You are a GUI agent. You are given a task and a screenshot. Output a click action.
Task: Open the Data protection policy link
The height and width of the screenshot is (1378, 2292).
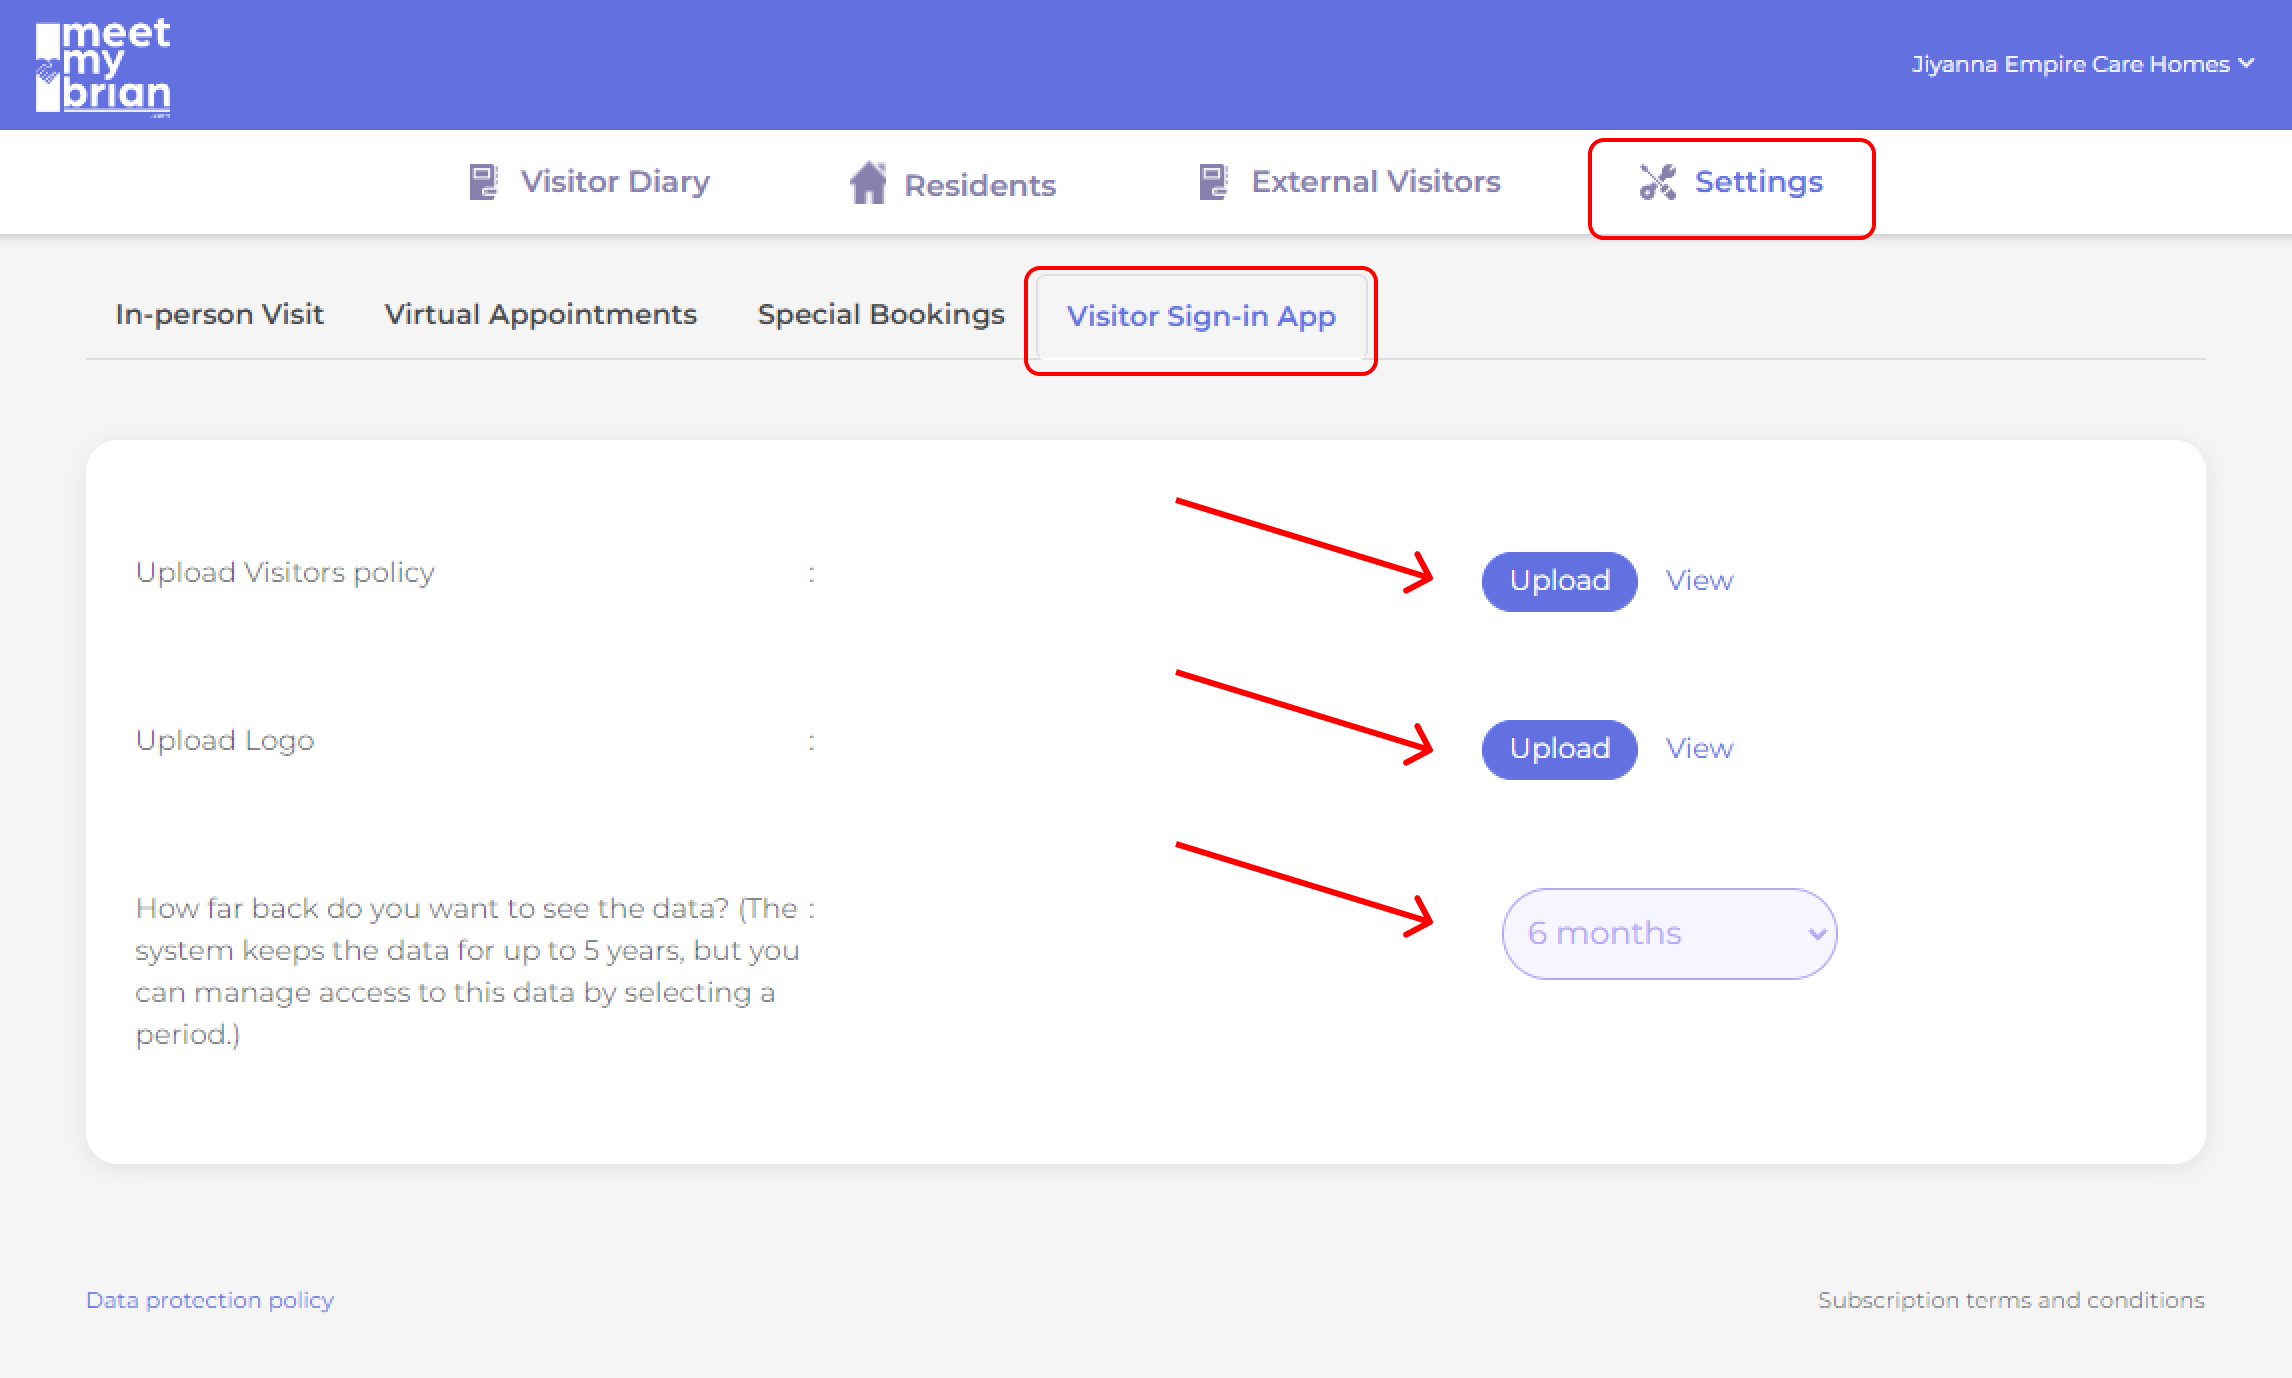coord(210,1300)
